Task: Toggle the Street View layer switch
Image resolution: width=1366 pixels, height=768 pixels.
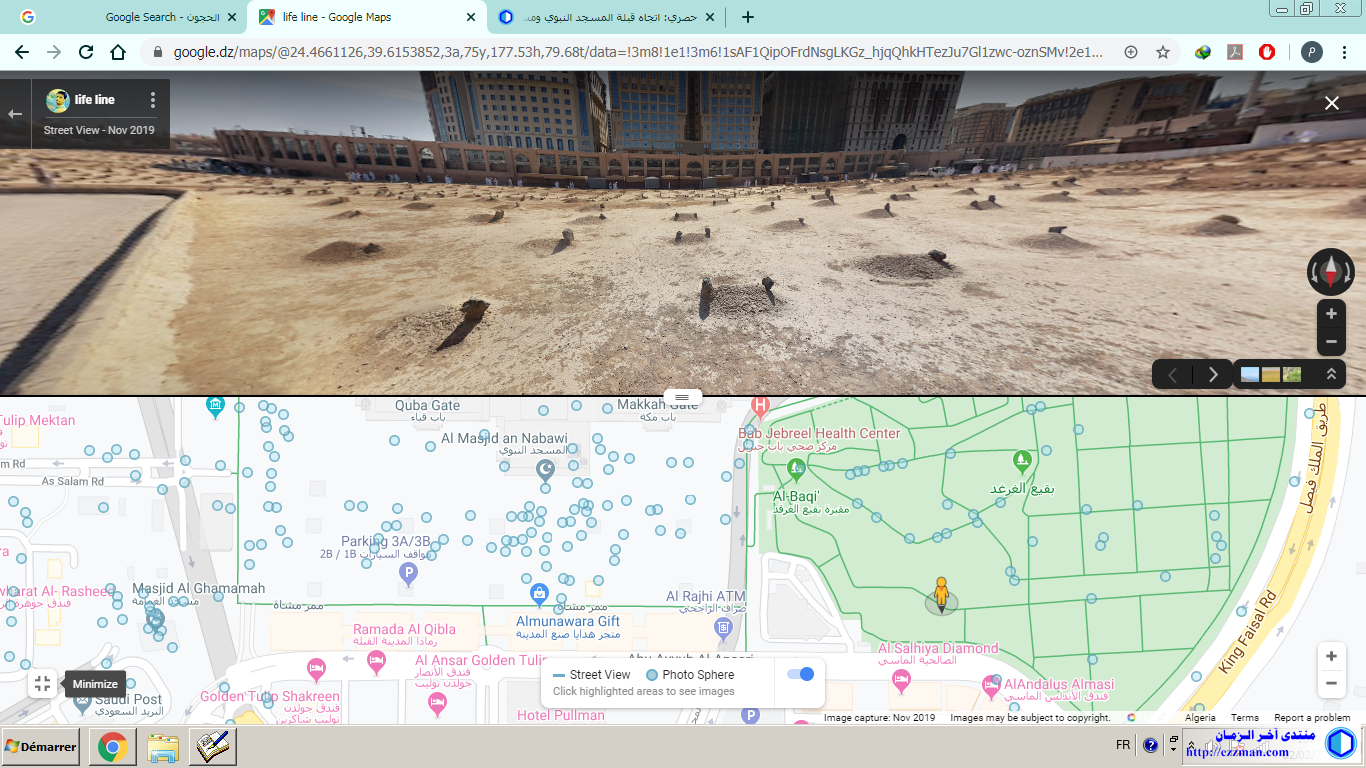Action: [x=800, y=675]
